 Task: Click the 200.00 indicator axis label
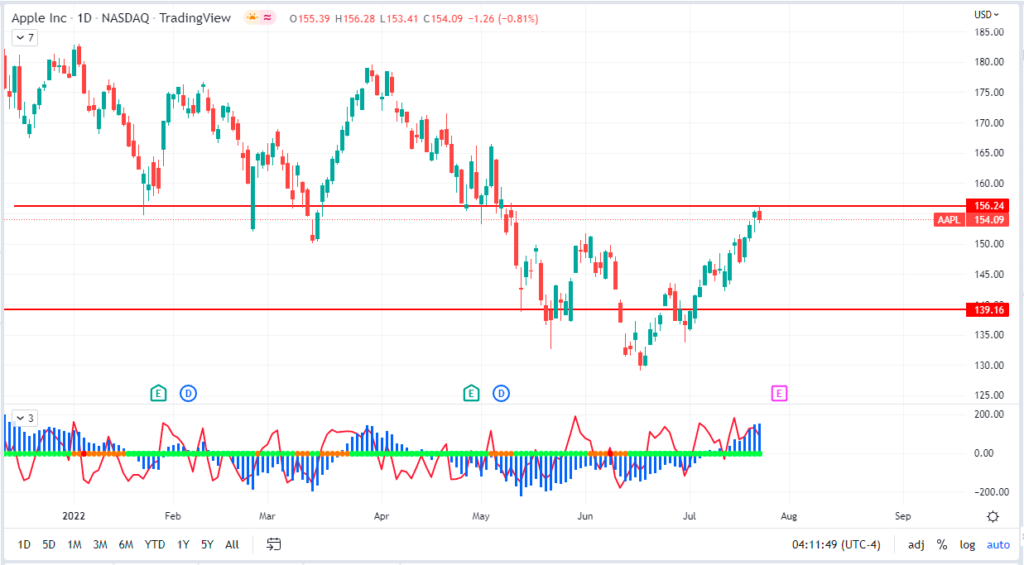pyautogui.click(x=989, y=414)
